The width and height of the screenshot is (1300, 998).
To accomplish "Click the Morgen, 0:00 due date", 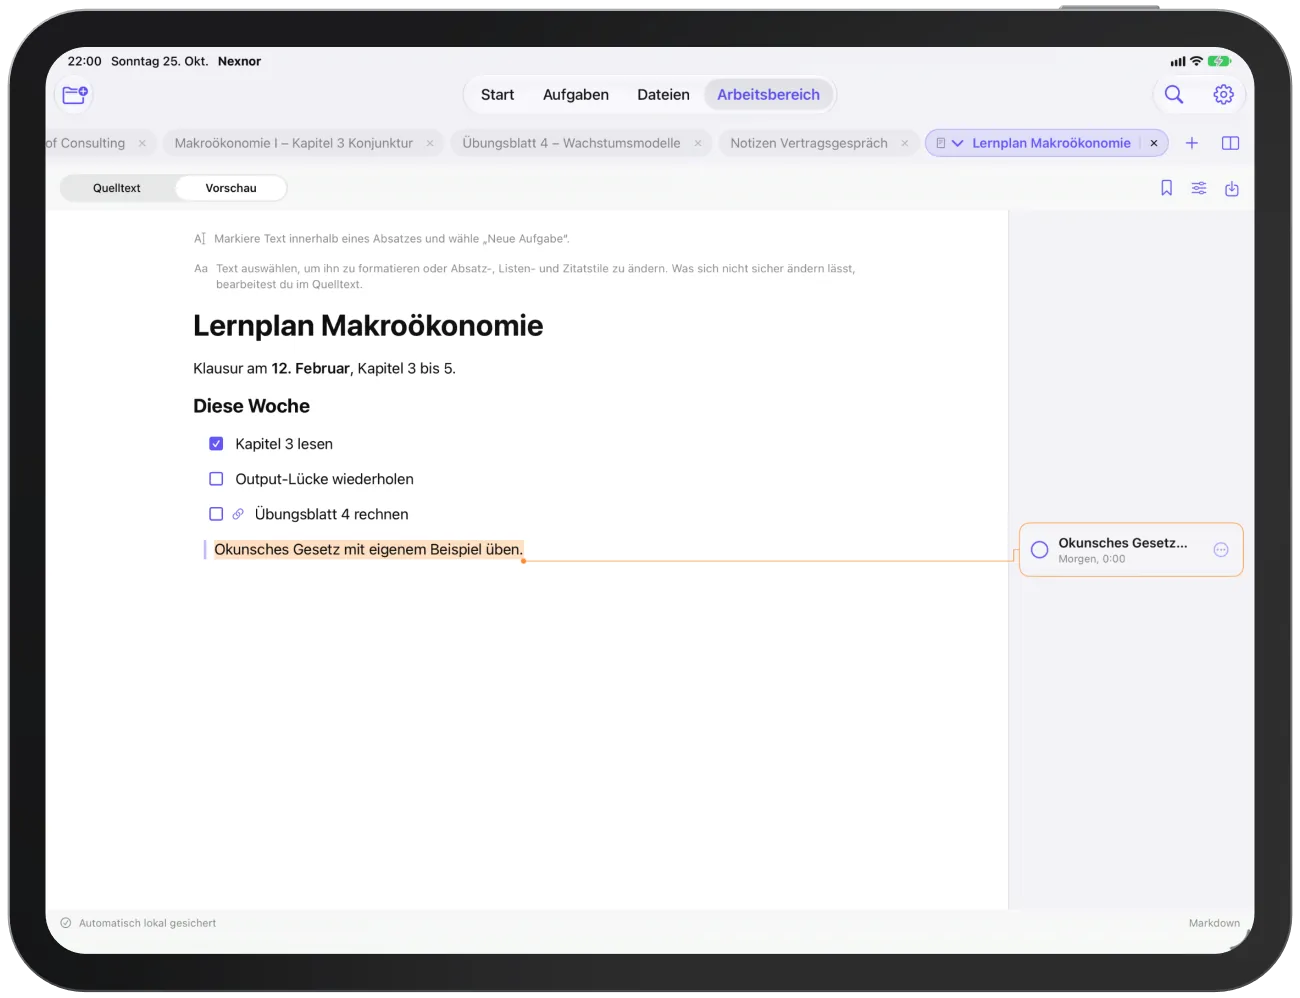I will coord(1092,559).
